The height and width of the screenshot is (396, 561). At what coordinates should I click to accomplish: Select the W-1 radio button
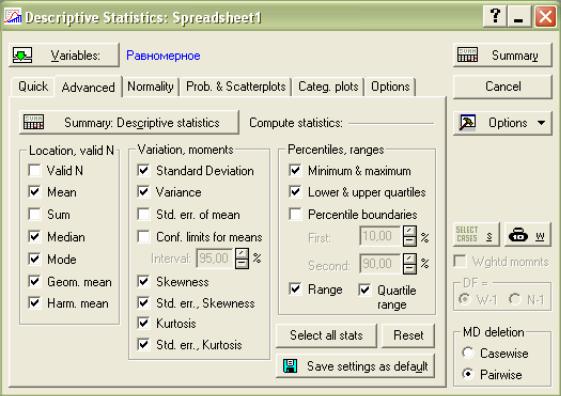click(x=465, y=299)
